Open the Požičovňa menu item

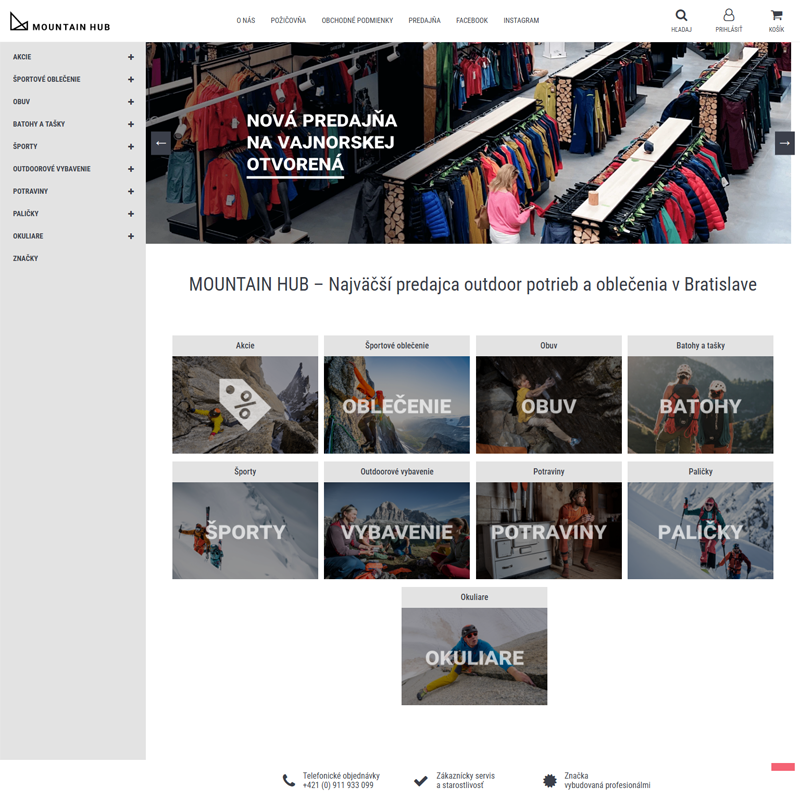[x=288, y=20]
